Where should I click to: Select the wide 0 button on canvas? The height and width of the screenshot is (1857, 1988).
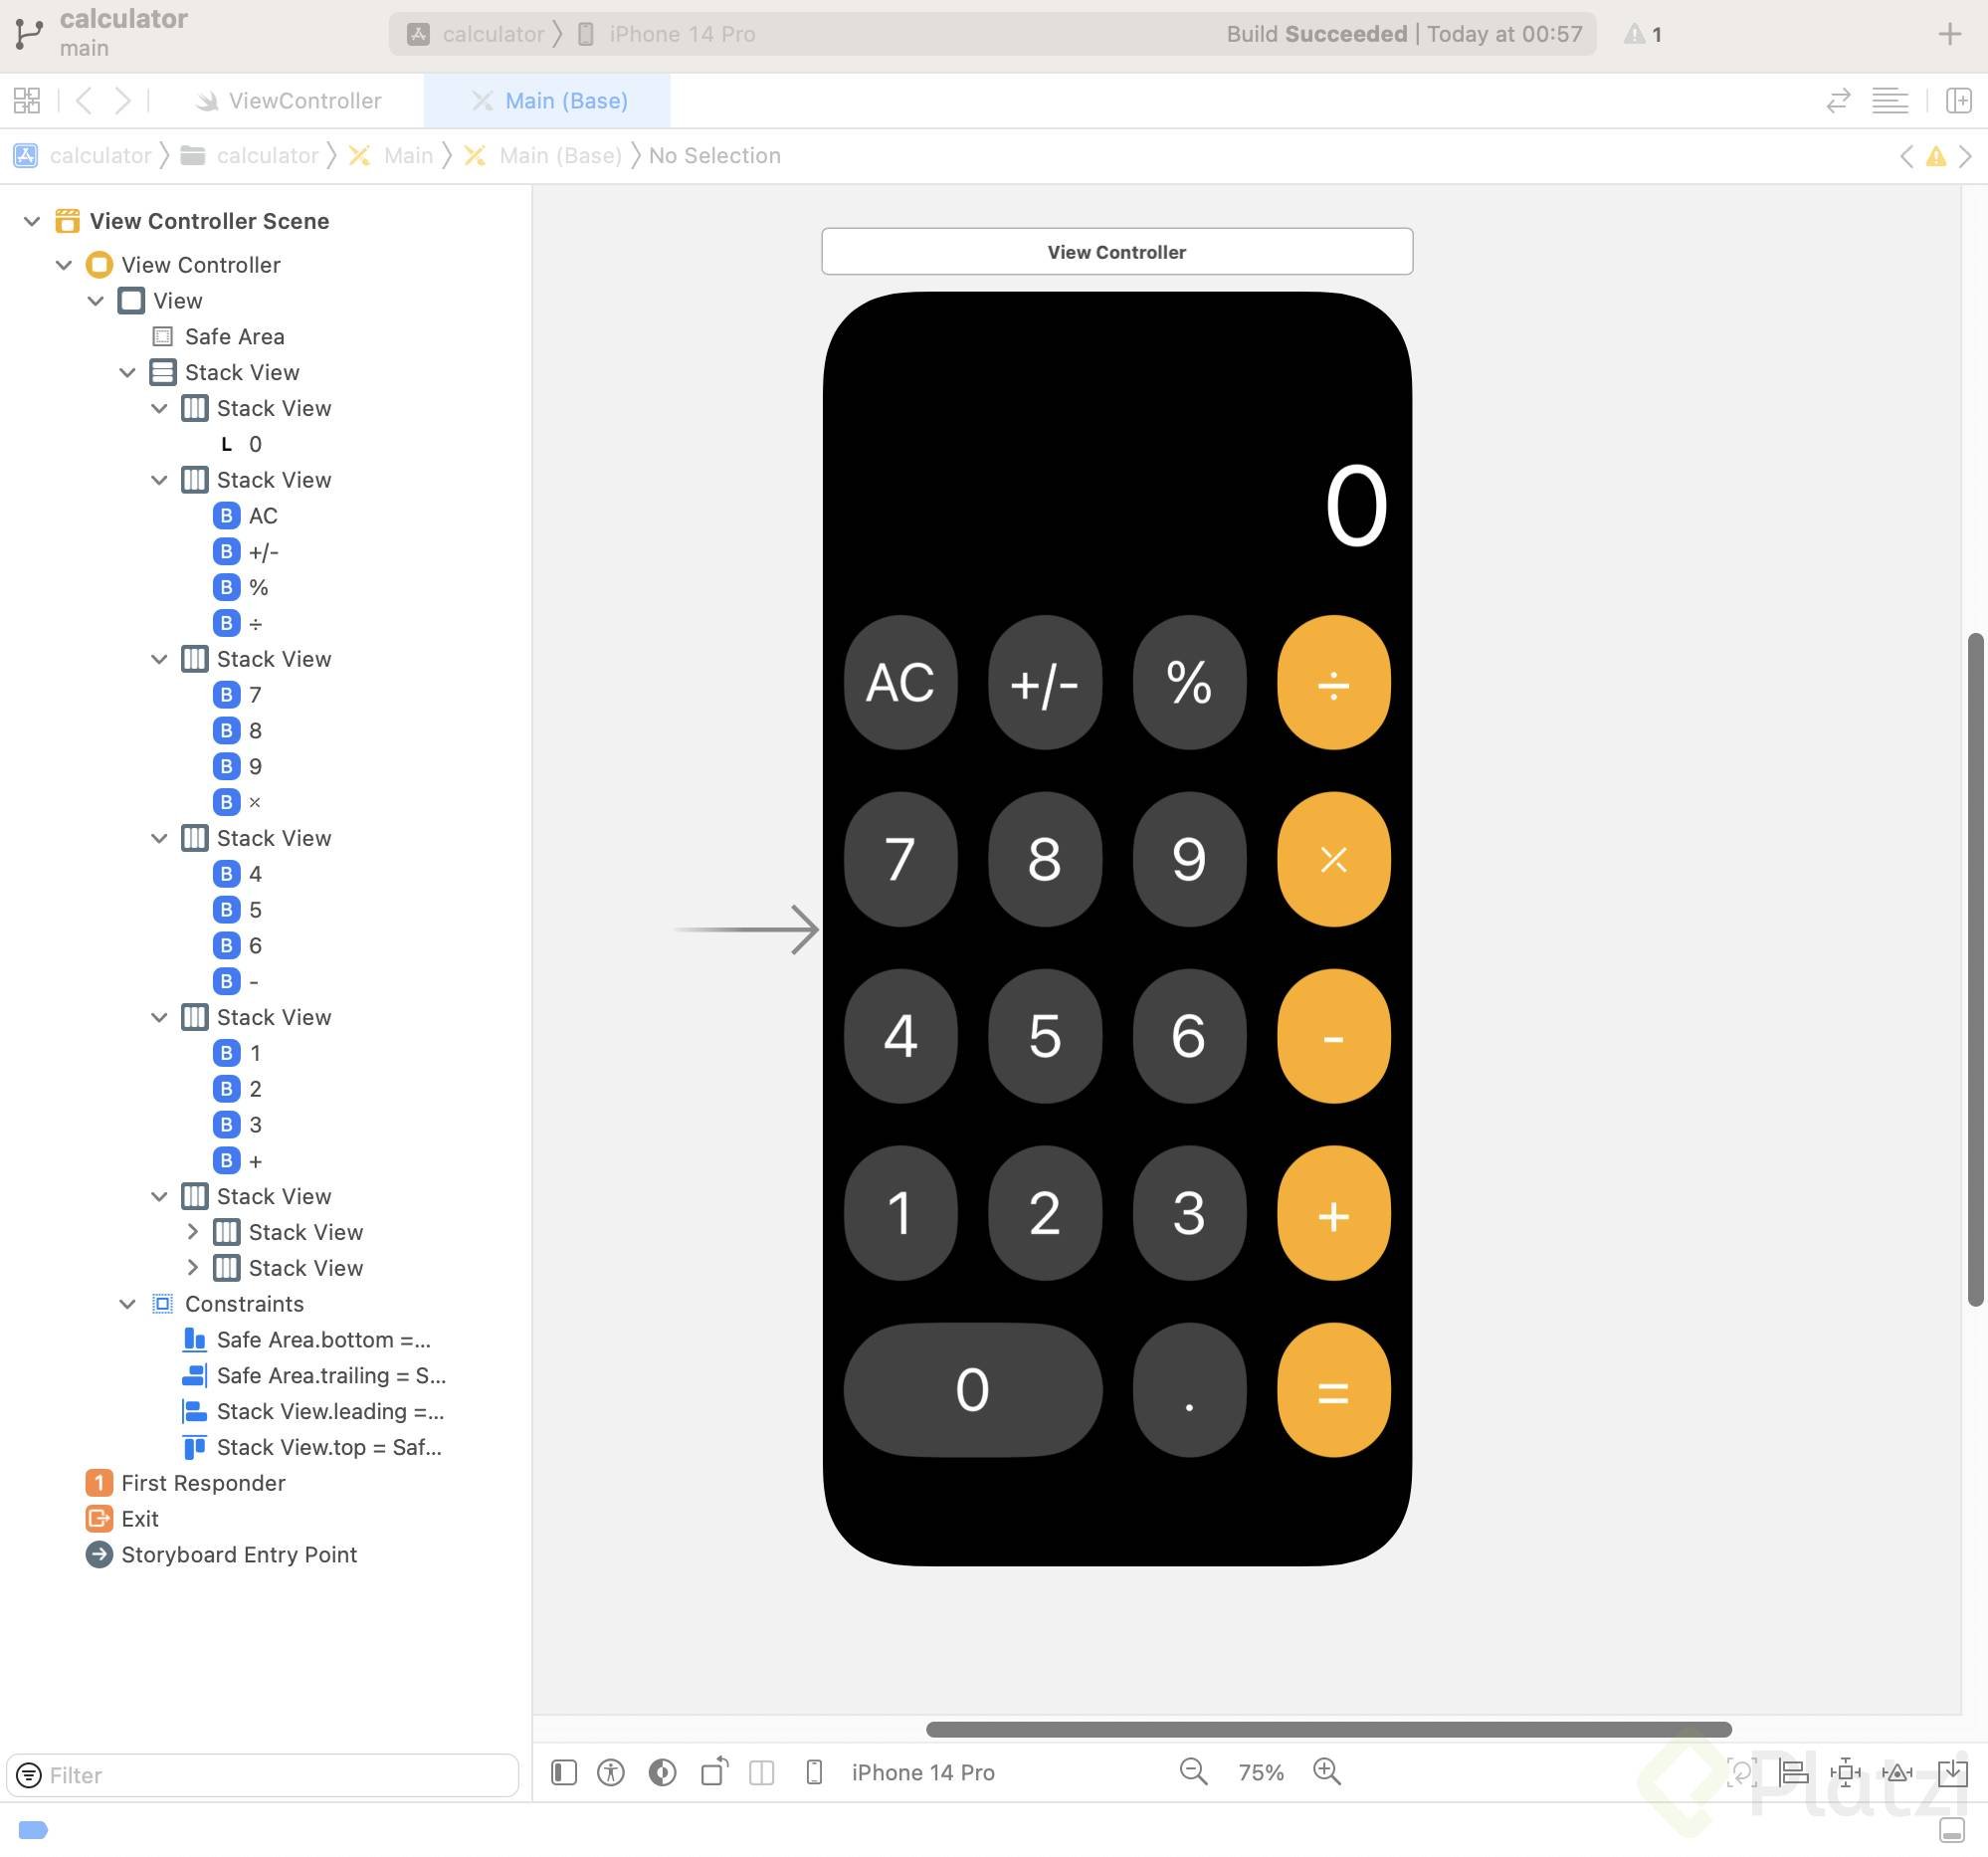coord(973,1390)
